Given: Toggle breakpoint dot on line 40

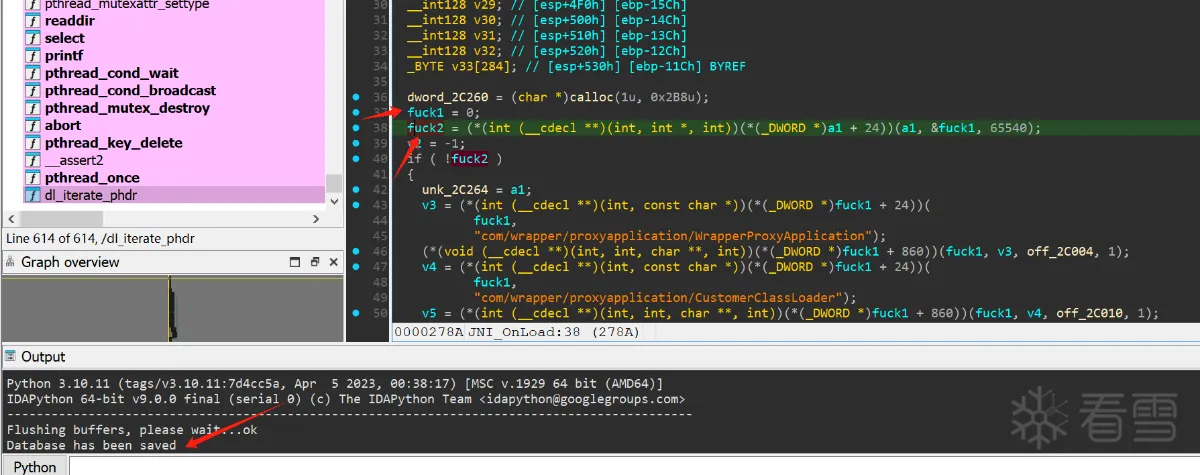Looking at the screenshot, I should click(357, 159).
